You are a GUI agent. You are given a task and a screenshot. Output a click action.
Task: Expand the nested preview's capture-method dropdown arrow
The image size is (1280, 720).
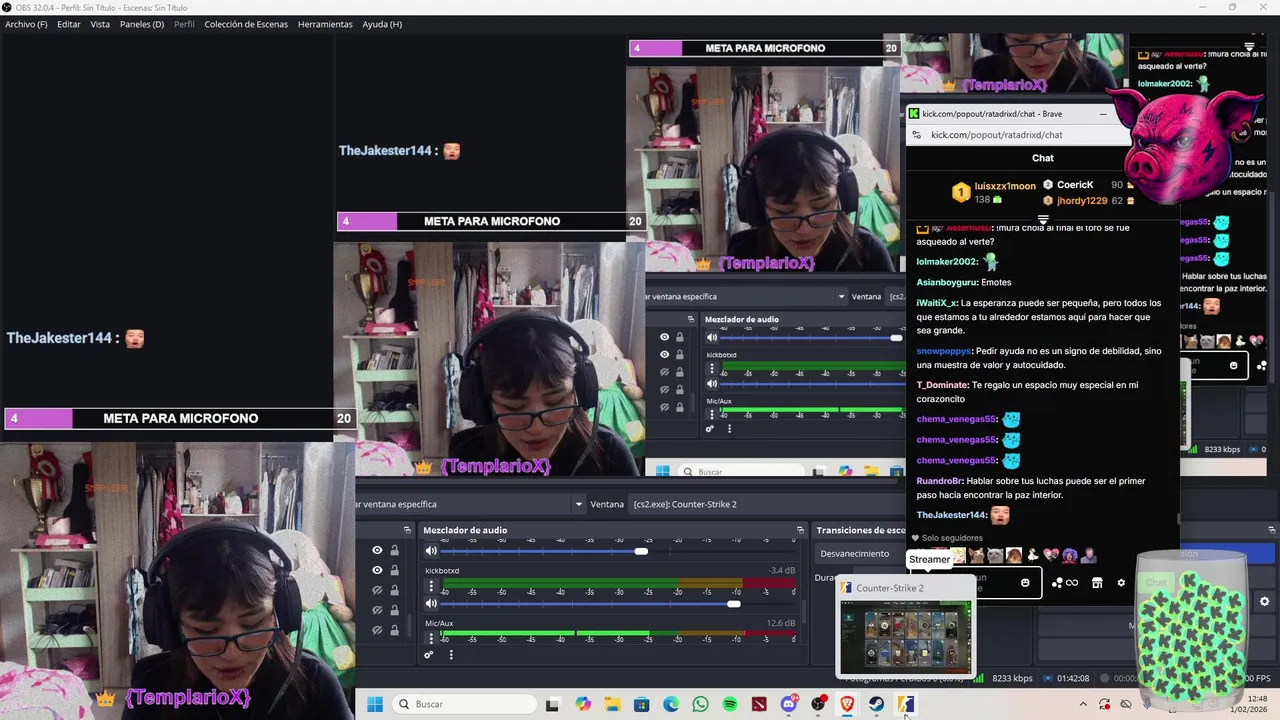point(842,296)
